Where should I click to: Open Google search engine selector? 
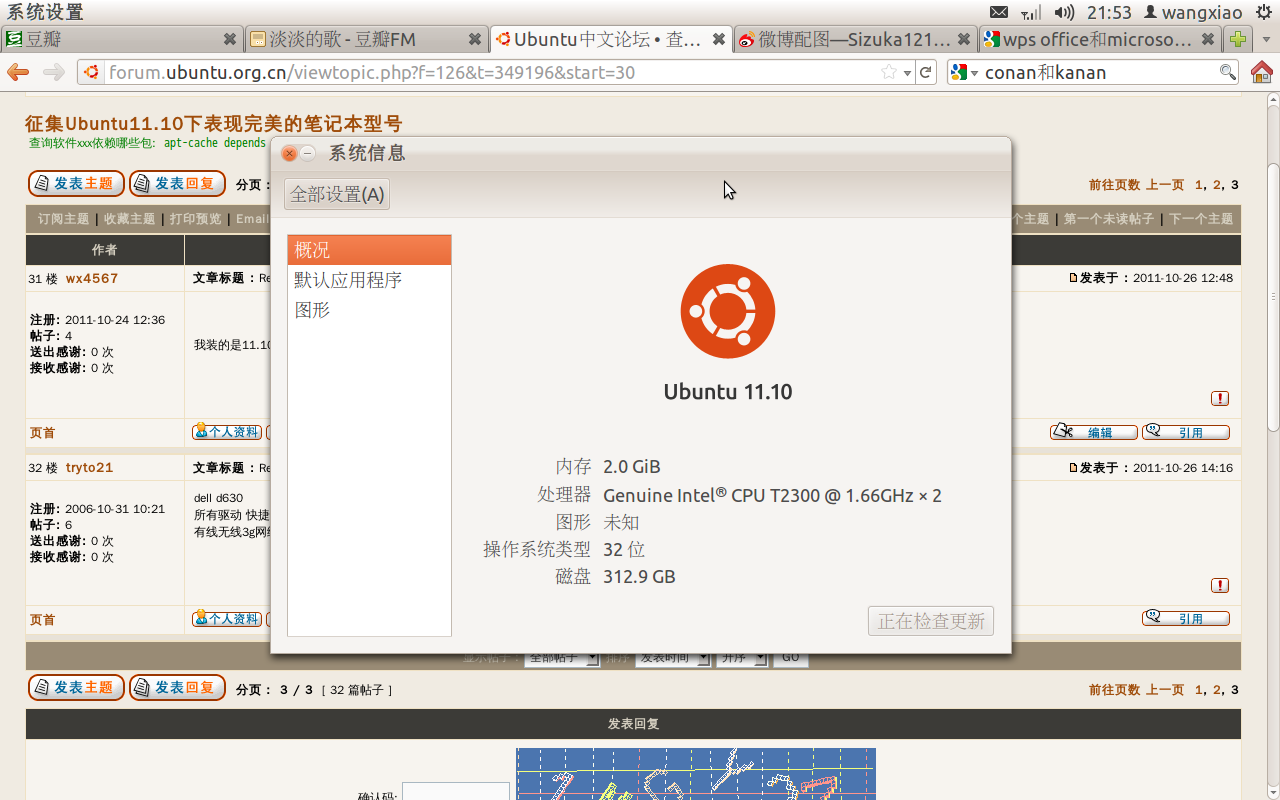coord(964,72)
